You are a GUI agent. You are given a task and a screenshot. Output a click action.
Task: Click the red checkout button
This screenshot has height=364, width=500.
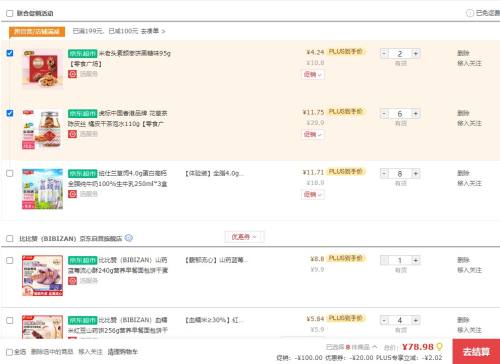476,351
